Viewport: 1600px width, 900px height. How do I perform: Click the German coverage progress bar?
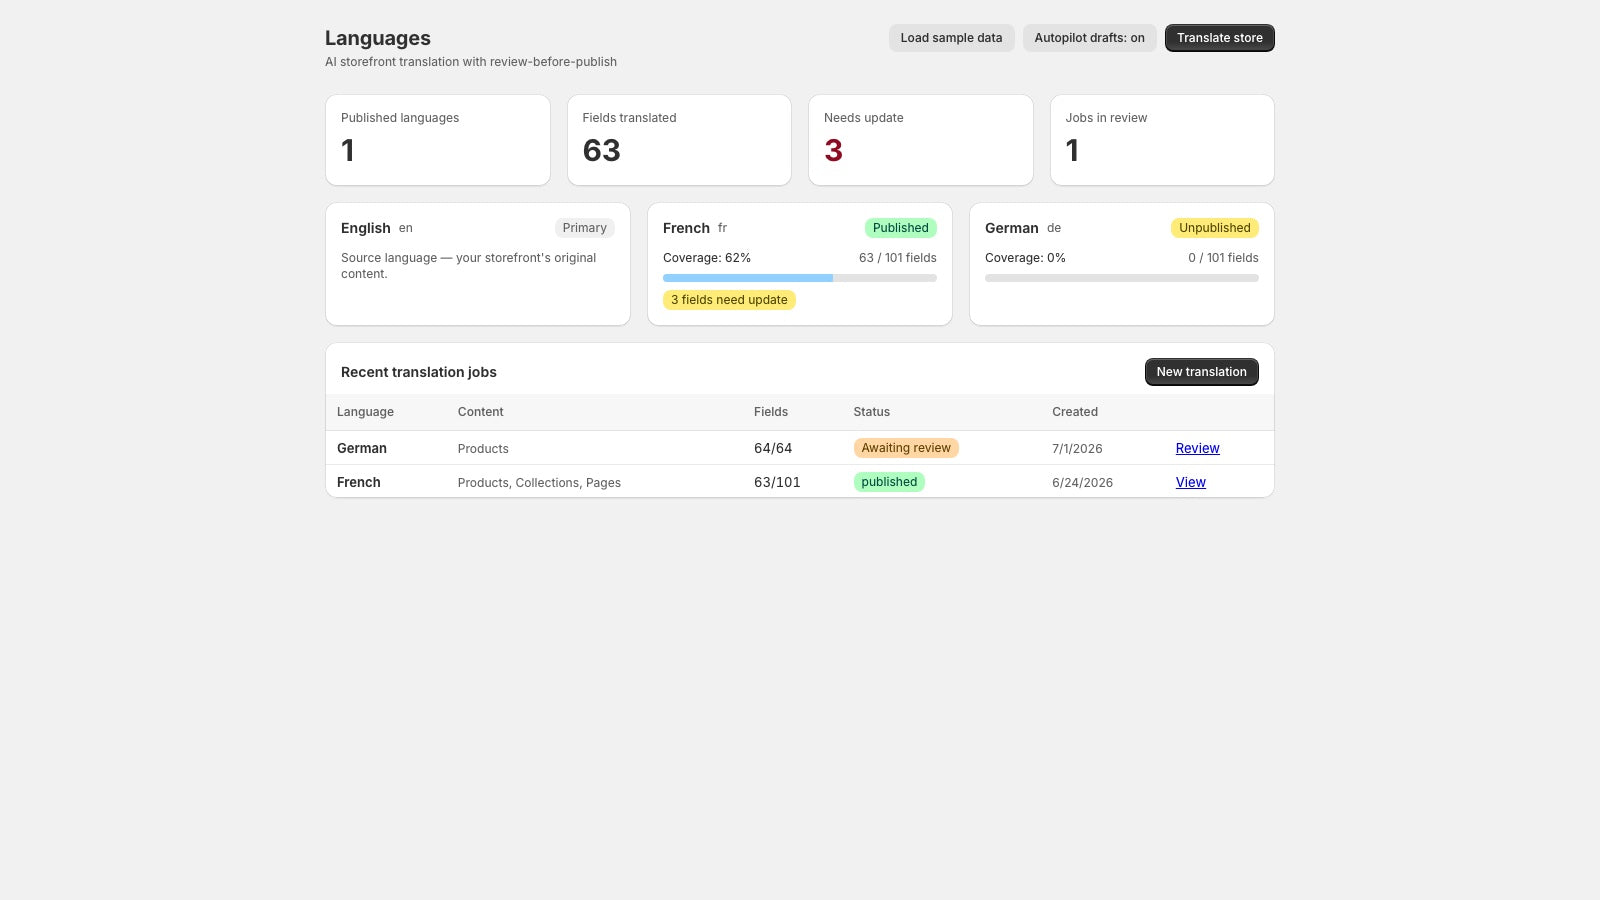point(1122,278)
